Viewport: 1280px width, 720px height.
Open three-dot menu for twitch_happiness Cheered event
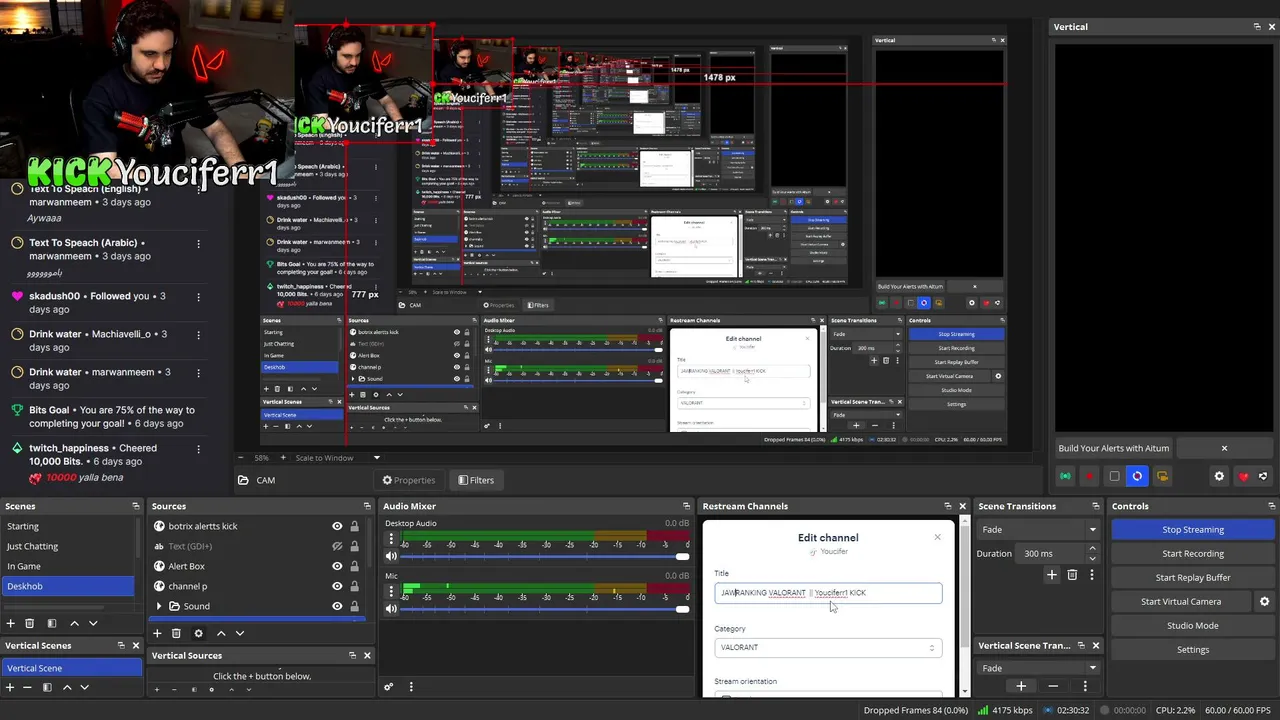coord(198,448)
